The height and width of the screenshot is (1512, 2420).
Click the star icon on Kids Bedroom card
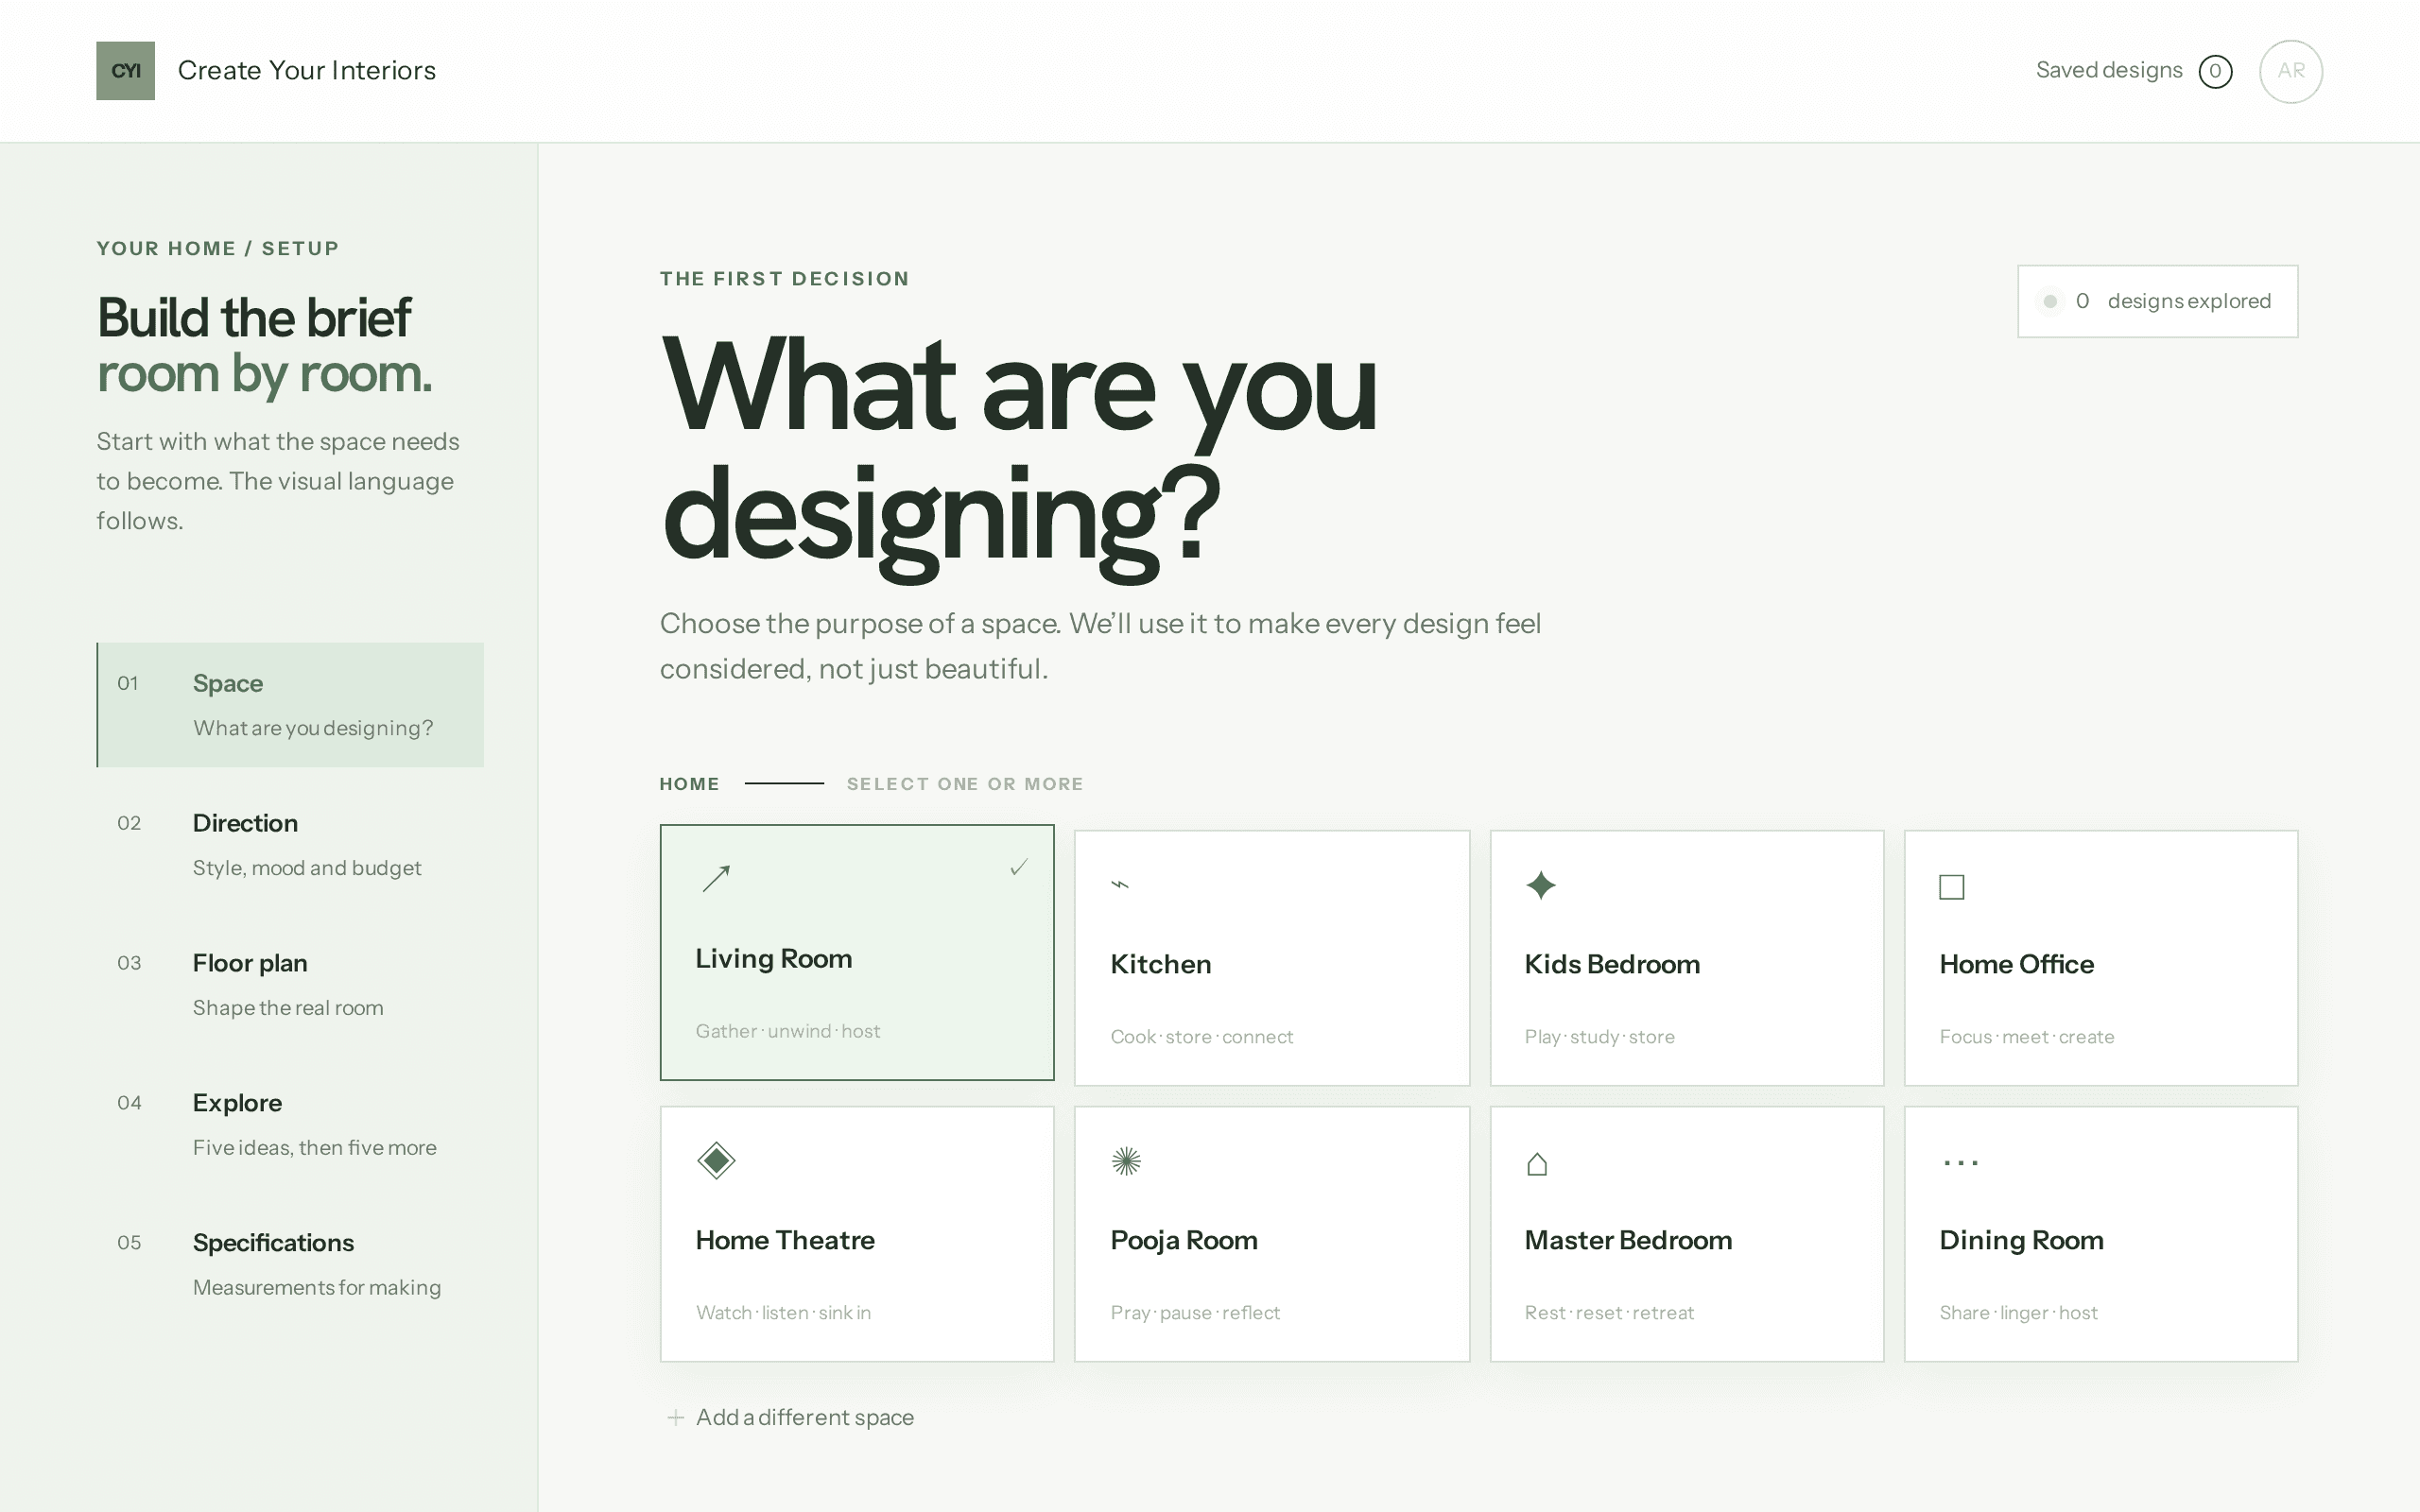pyautogui.click(x=1541, y=885)
